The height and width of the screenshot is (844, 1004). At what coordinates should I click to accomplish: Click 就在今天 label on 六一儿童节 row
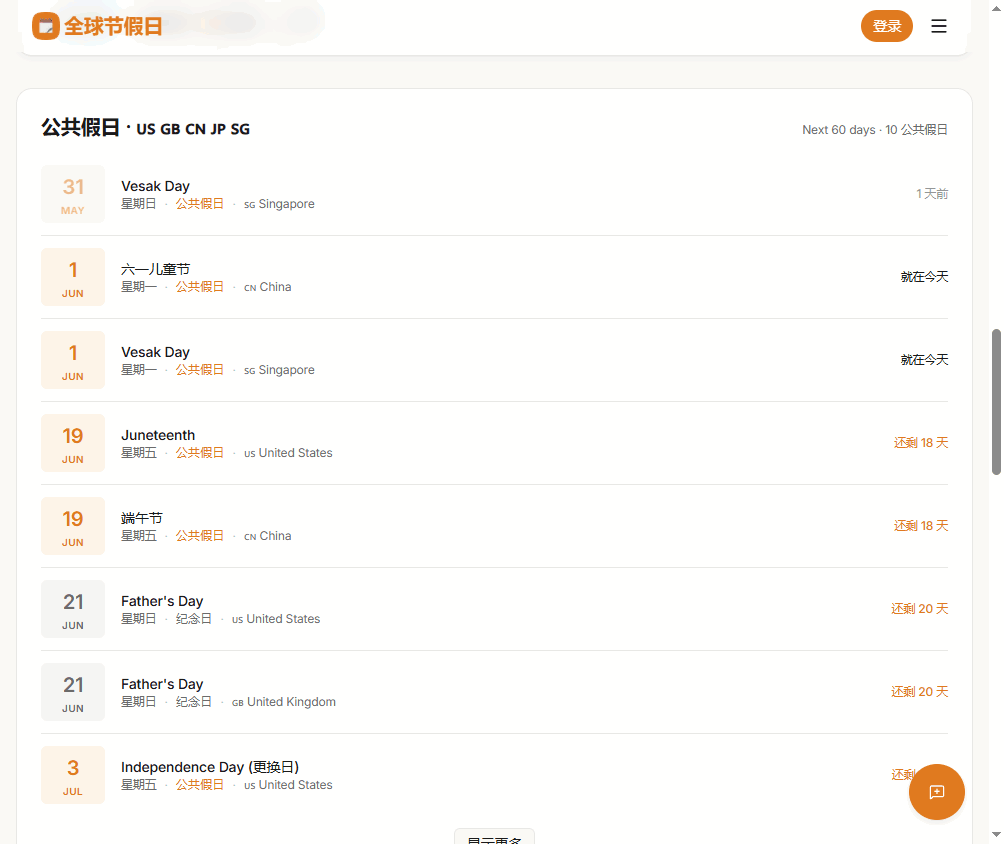924,277
